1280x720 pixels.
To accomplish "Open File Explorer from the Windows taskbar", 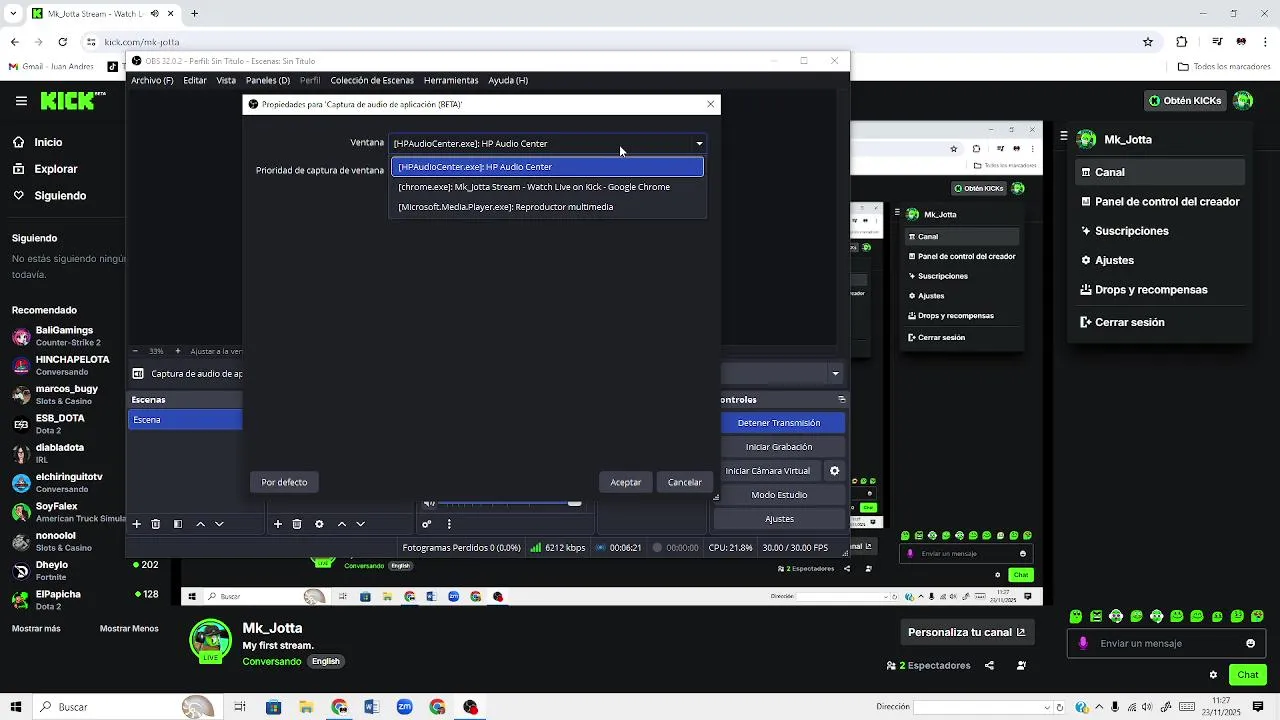I will click(x=306, y=707).
